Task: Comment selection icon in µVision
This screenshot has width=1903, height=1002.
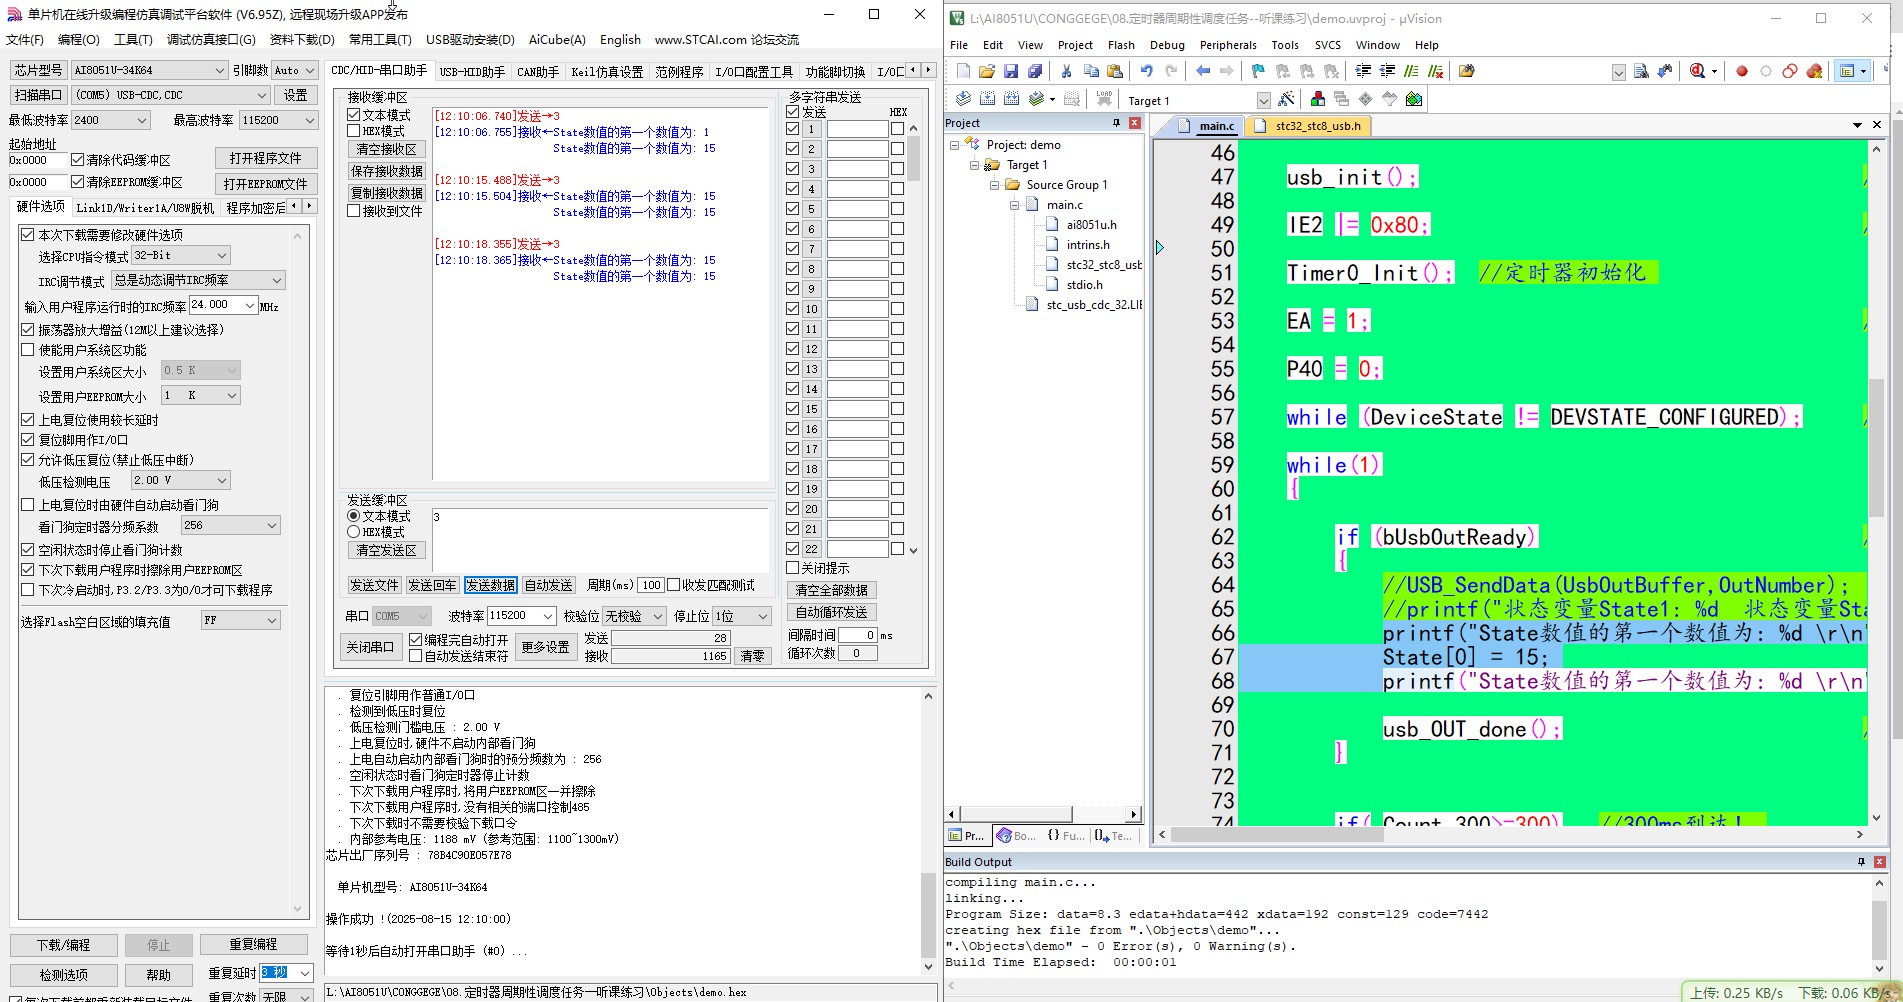Action: pos(1411,71)
